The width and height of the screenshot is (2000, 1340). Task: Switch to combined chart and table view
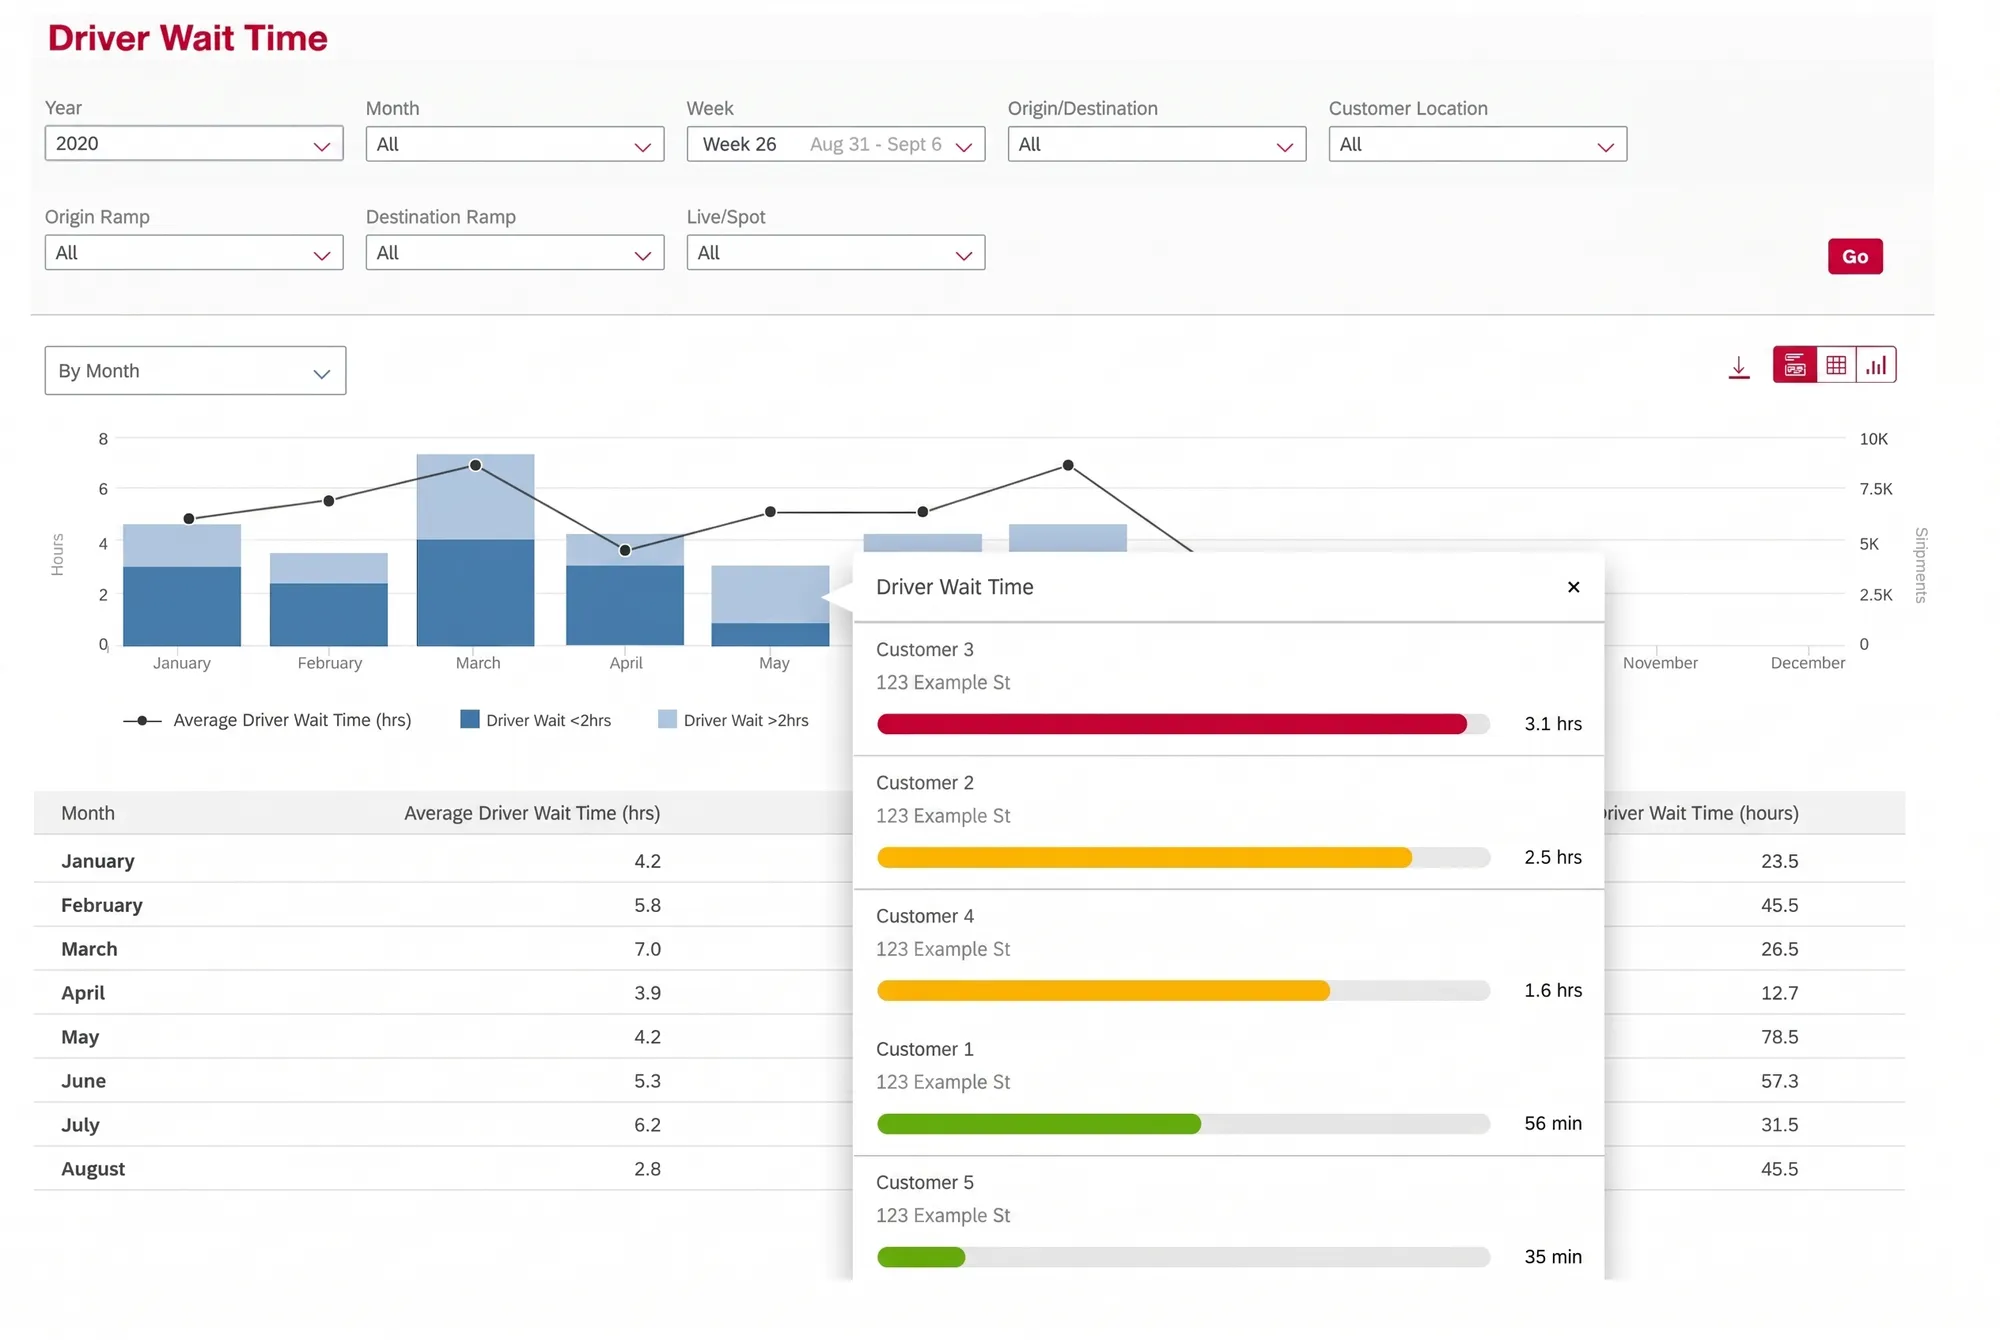[x=1795, y=365]
